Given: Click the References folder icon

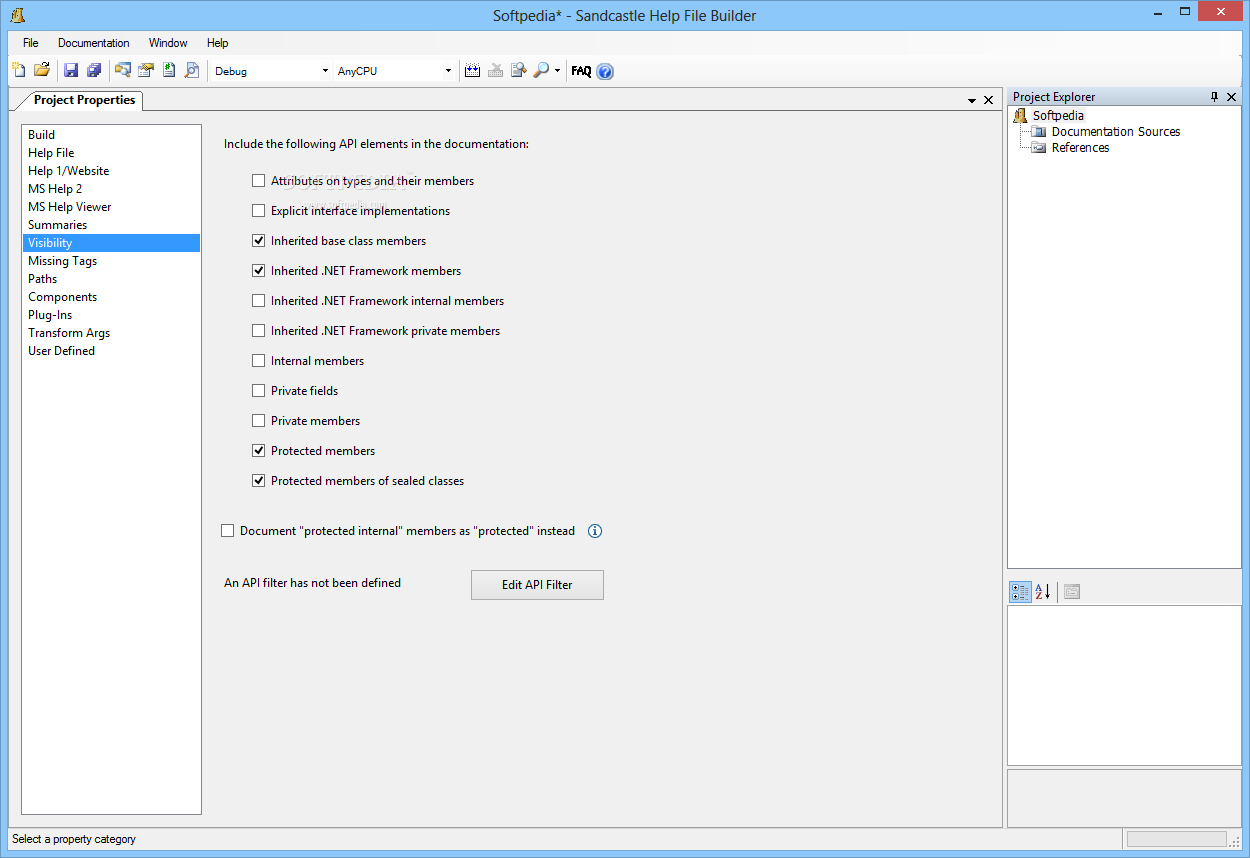Looking at the screenshot, I should coord(1039,148).
